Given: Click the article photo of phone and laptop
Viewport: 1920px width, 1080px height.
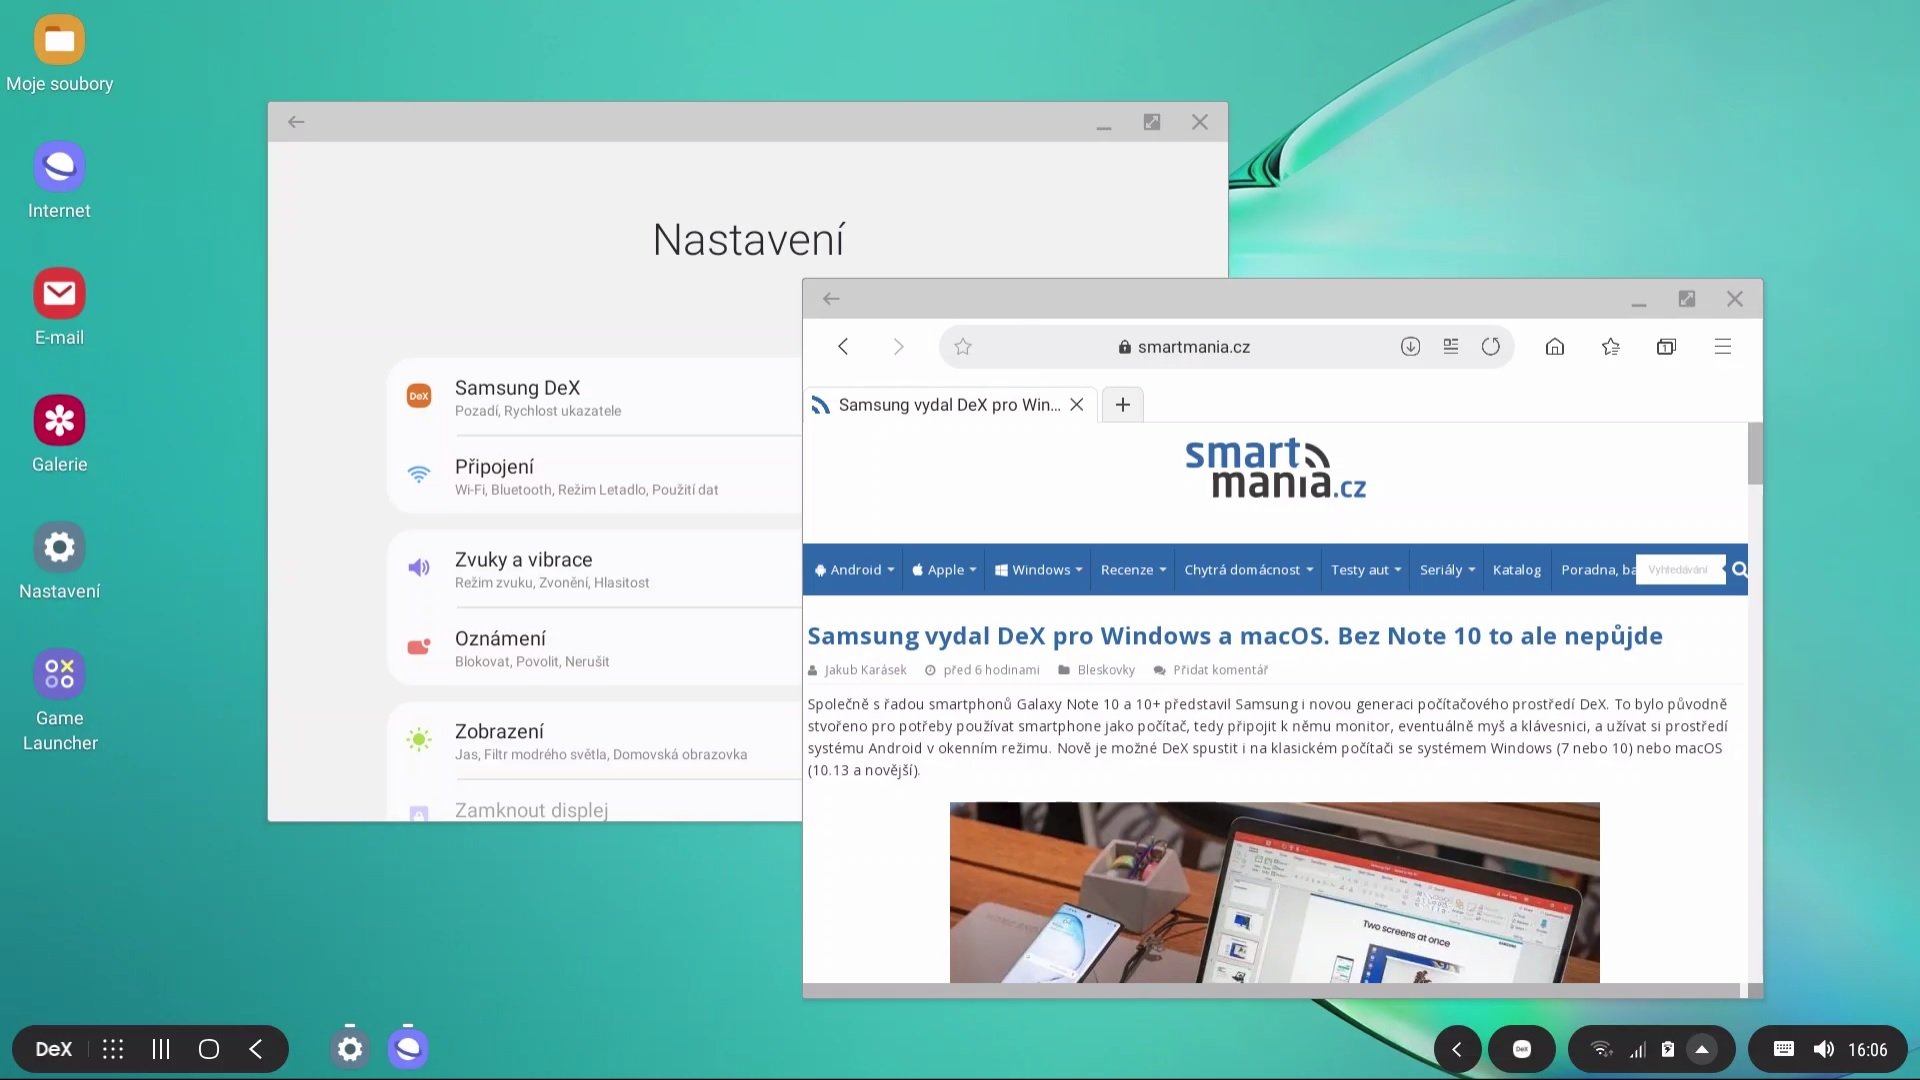Looking at the screenshot, I should (x=1275, y=892).
